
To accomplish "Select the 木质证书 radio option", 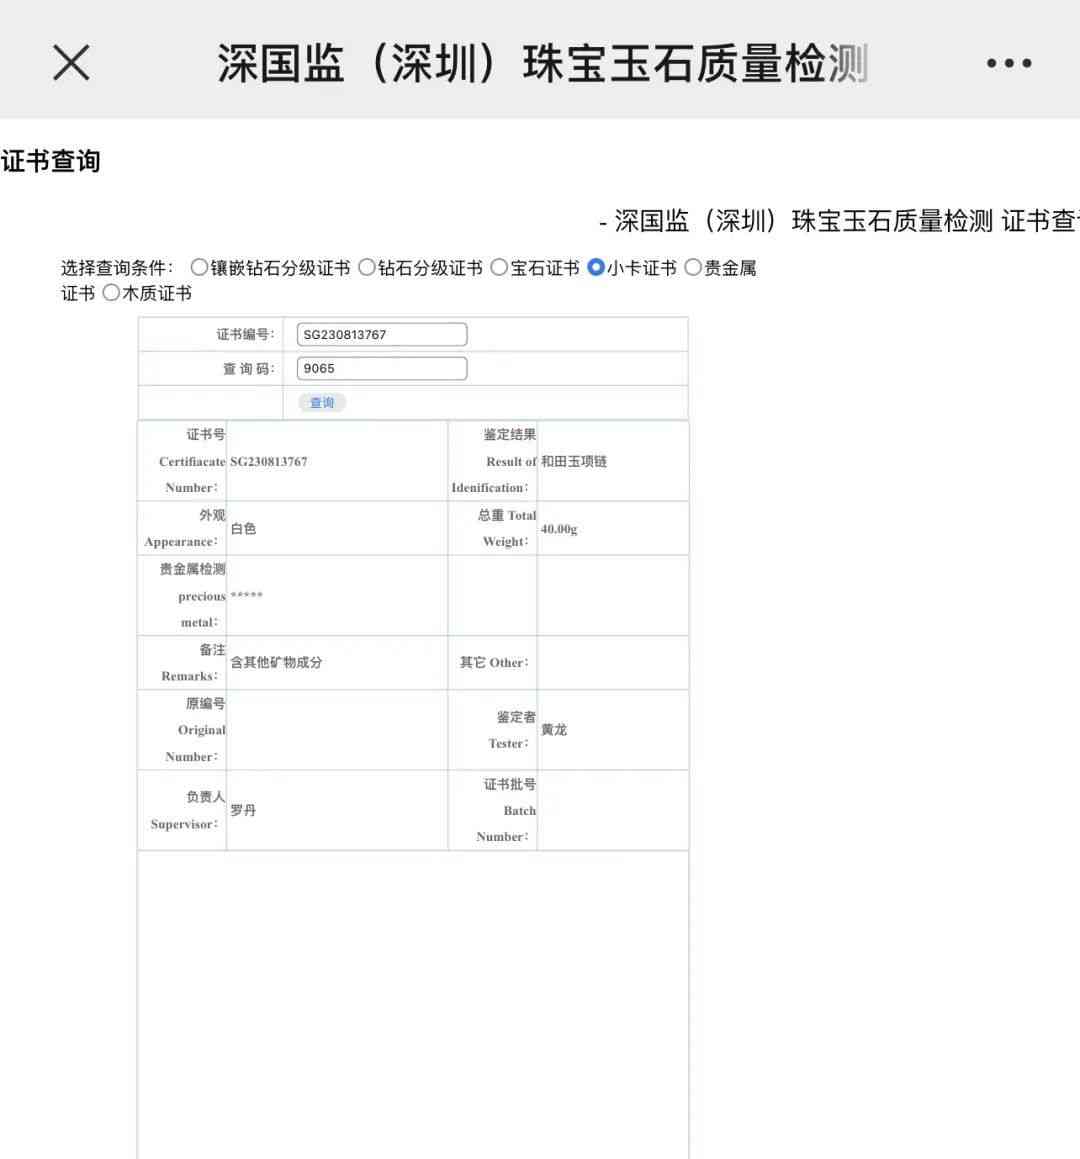I will pos(111,293).
